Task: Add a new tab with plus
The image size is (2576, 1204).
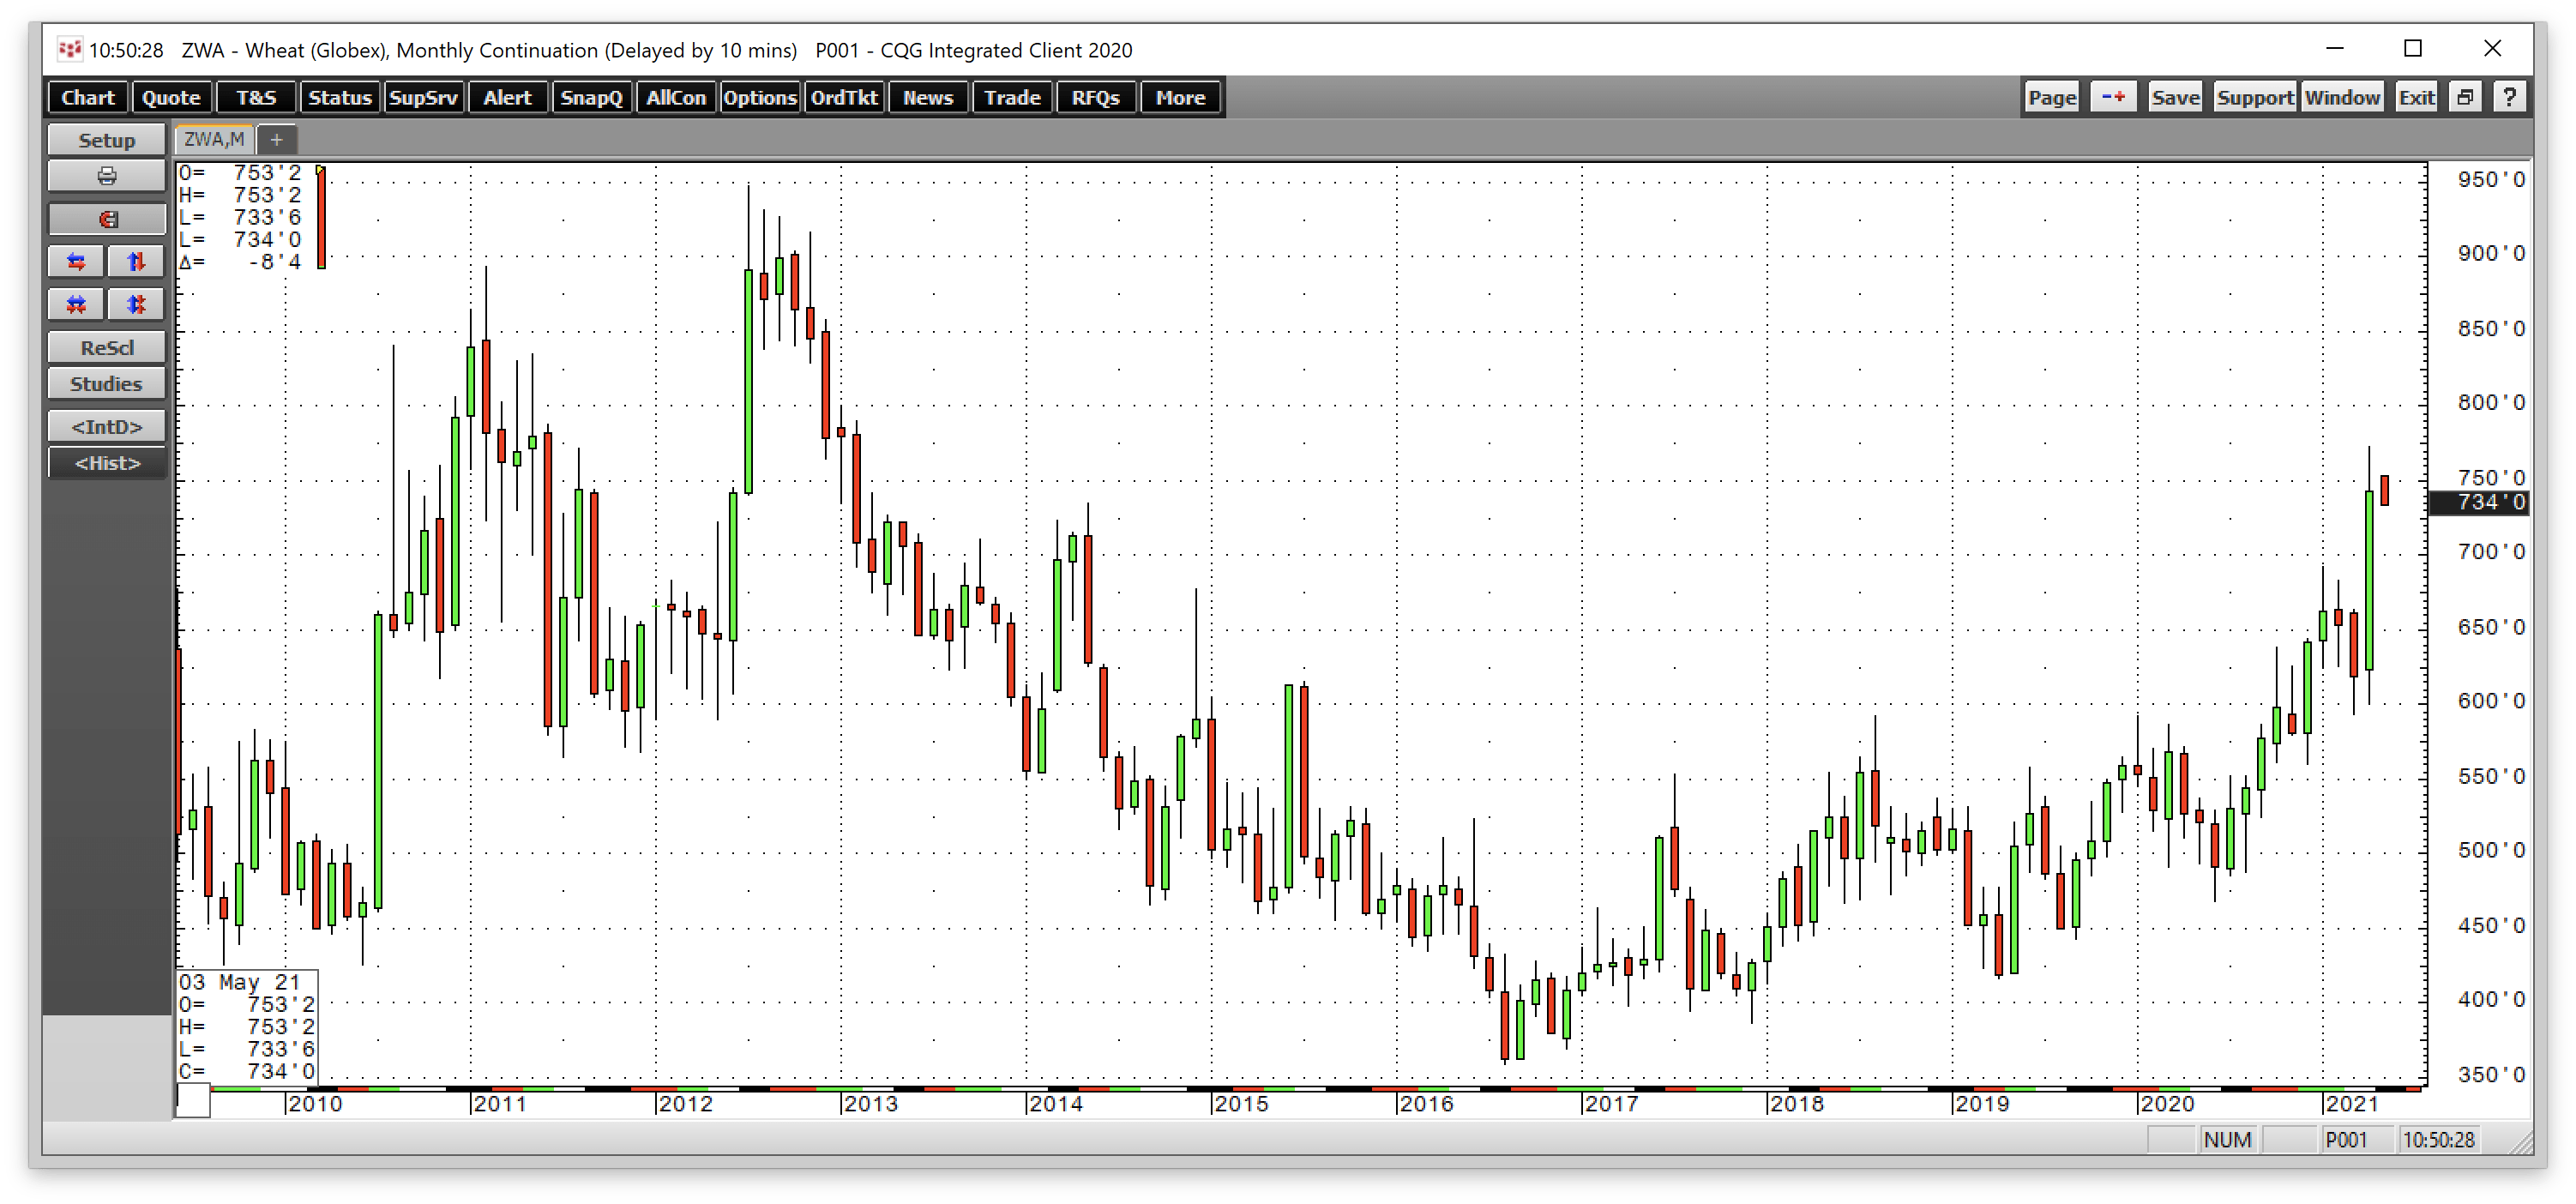Action: 277,139
